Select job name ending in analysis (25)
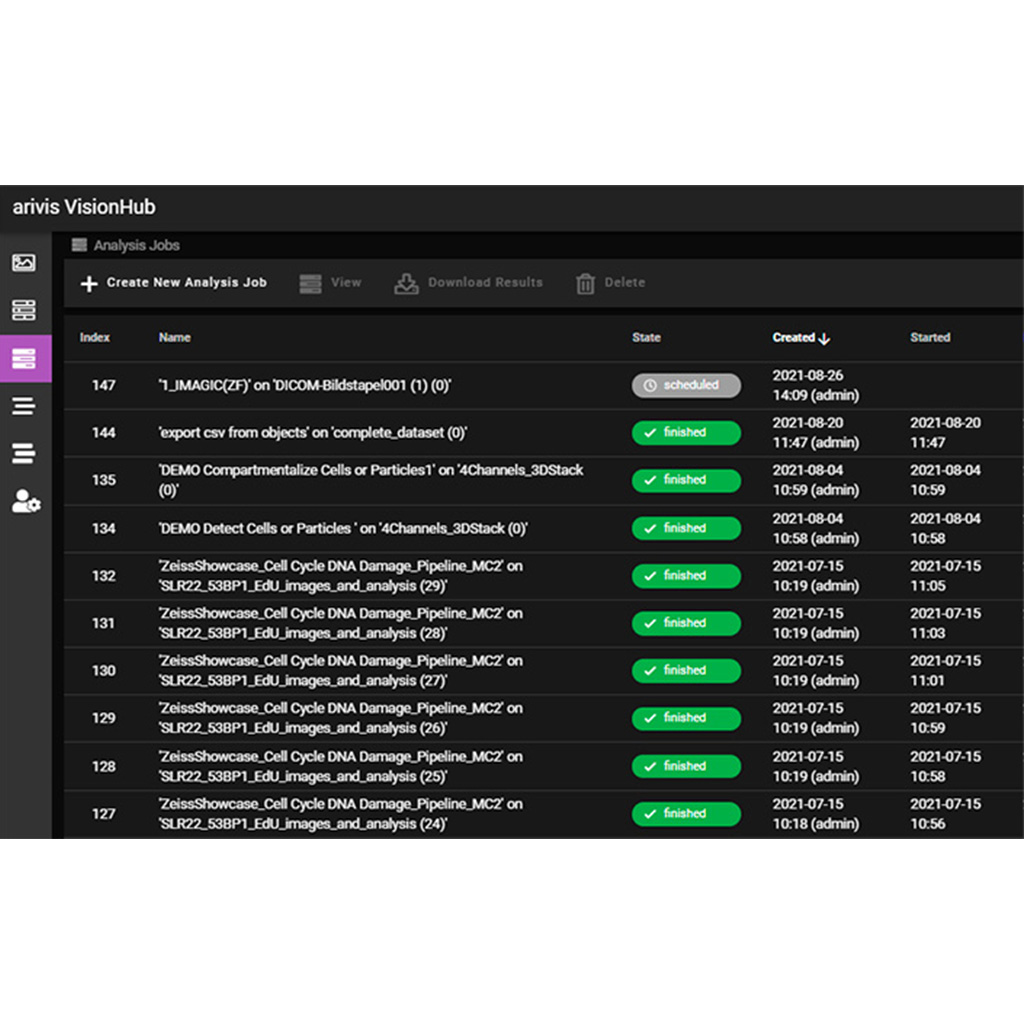The image size is (1024, 1024). point(341,766)
